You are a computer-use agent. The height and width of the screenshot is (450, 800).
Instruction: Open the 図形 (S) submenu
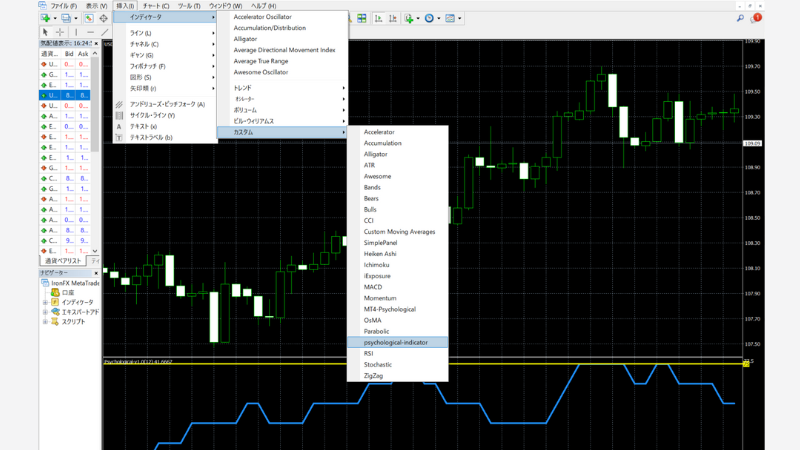[x=165, y=78]
